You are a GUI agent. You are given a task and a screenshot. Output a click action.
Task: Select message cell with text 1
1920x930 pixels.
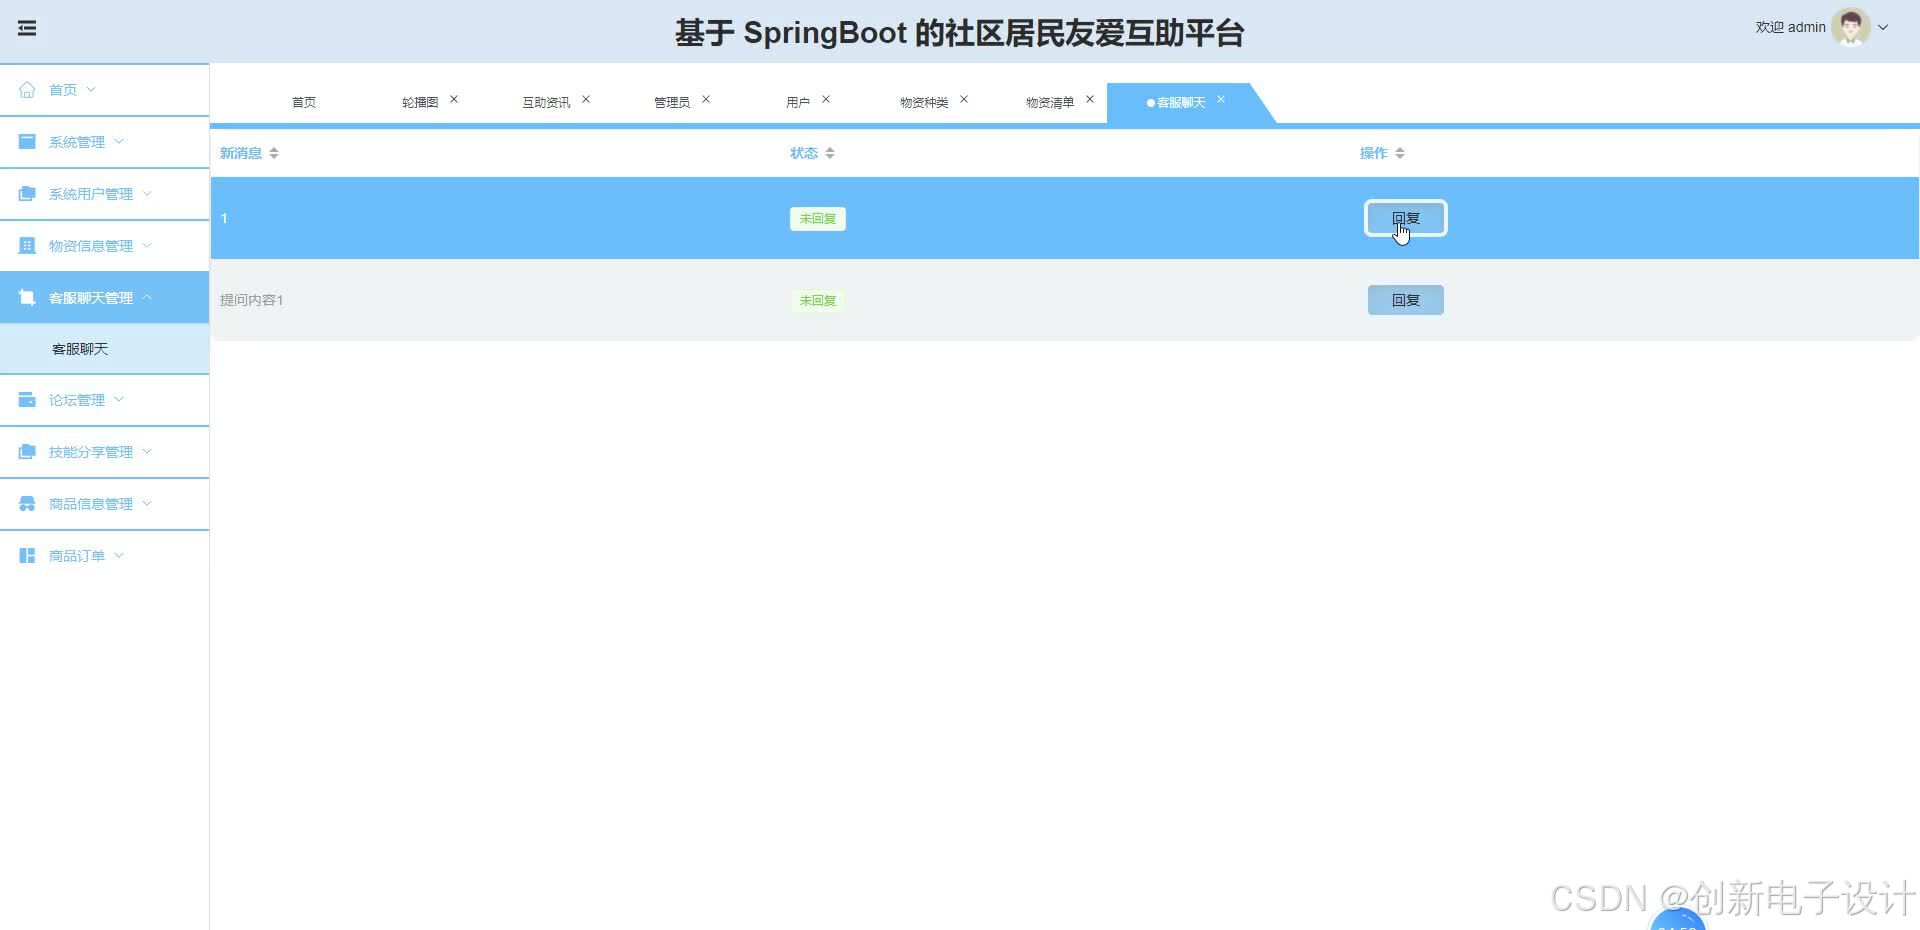[224, 218]
